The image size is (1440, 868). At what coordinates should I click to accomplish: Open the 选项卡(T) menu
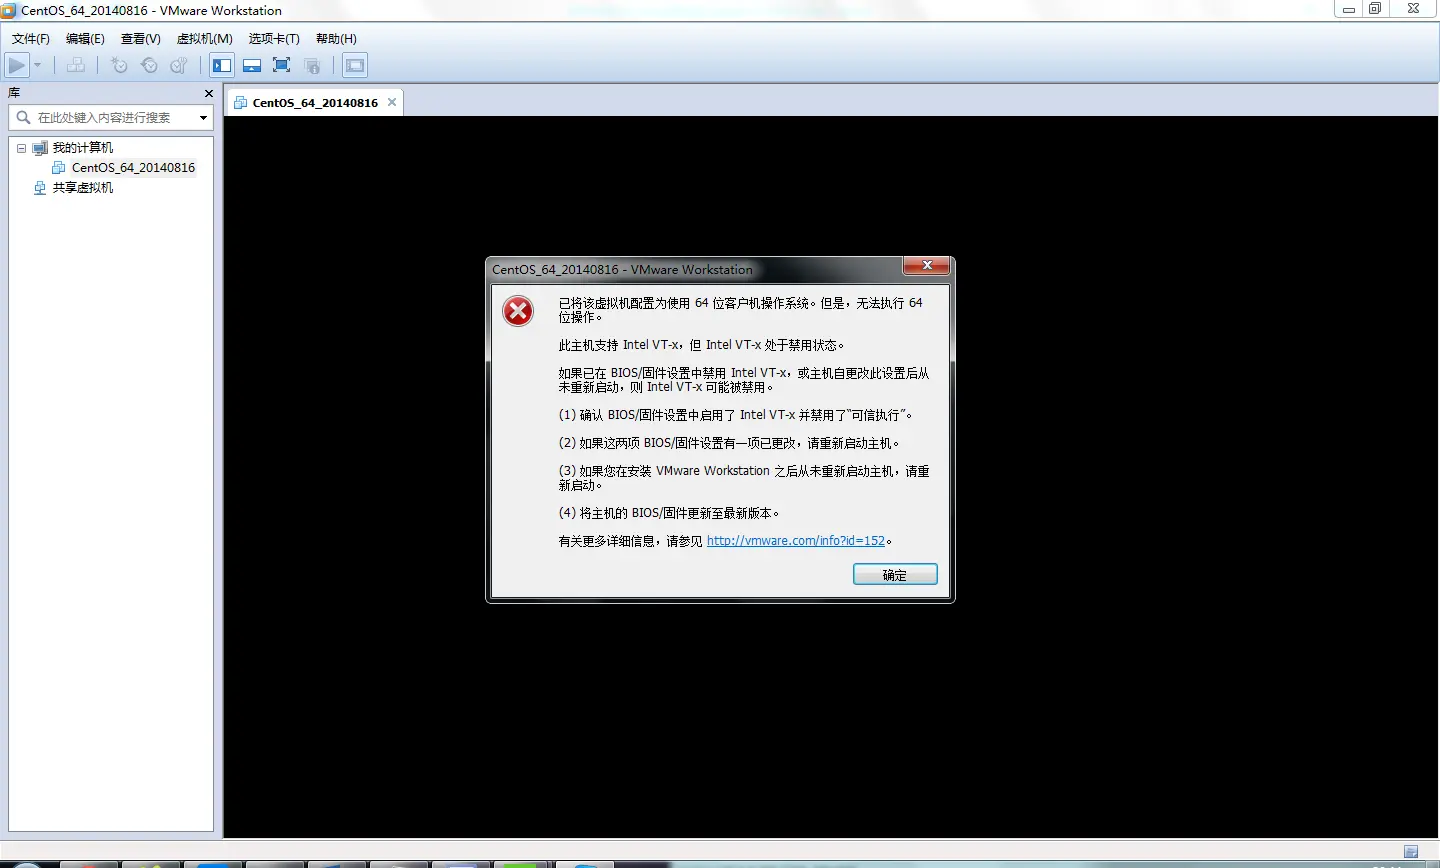pos(274,39)
